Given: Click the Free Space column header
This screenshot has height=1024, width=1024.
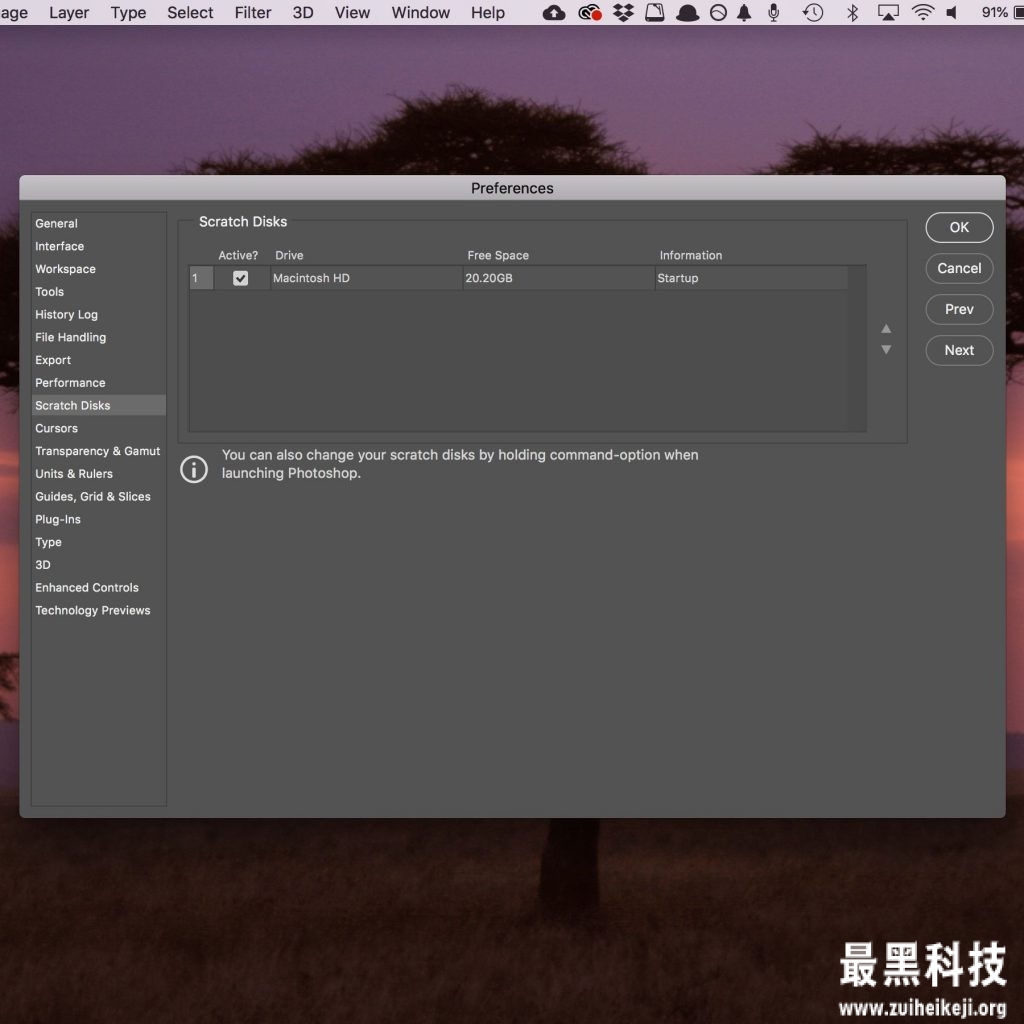Looking at the screenshot, I should pyautogui.click(x=498, y=255).
